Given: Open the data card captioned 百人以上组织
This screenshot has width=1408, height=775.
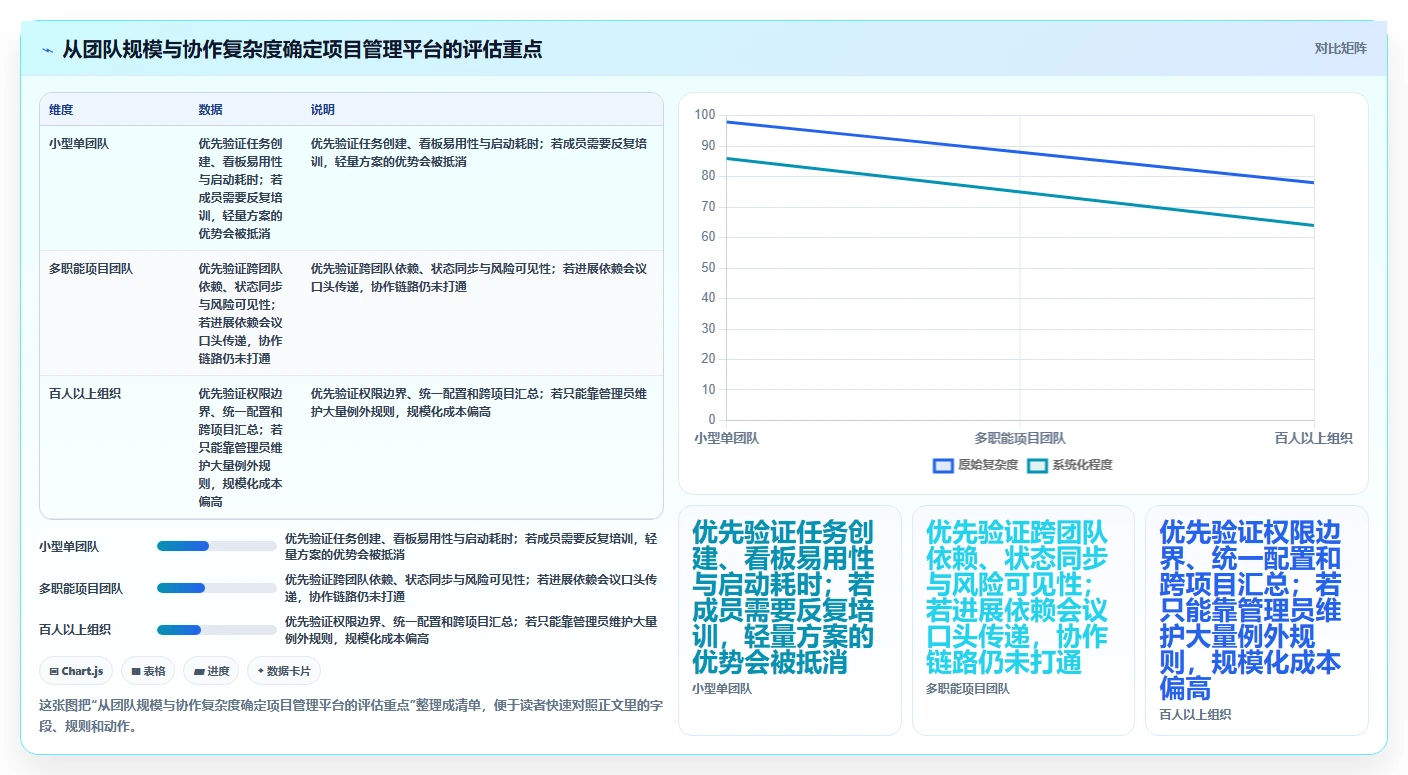Looking at the screenshot, I should pos(1256,620).
